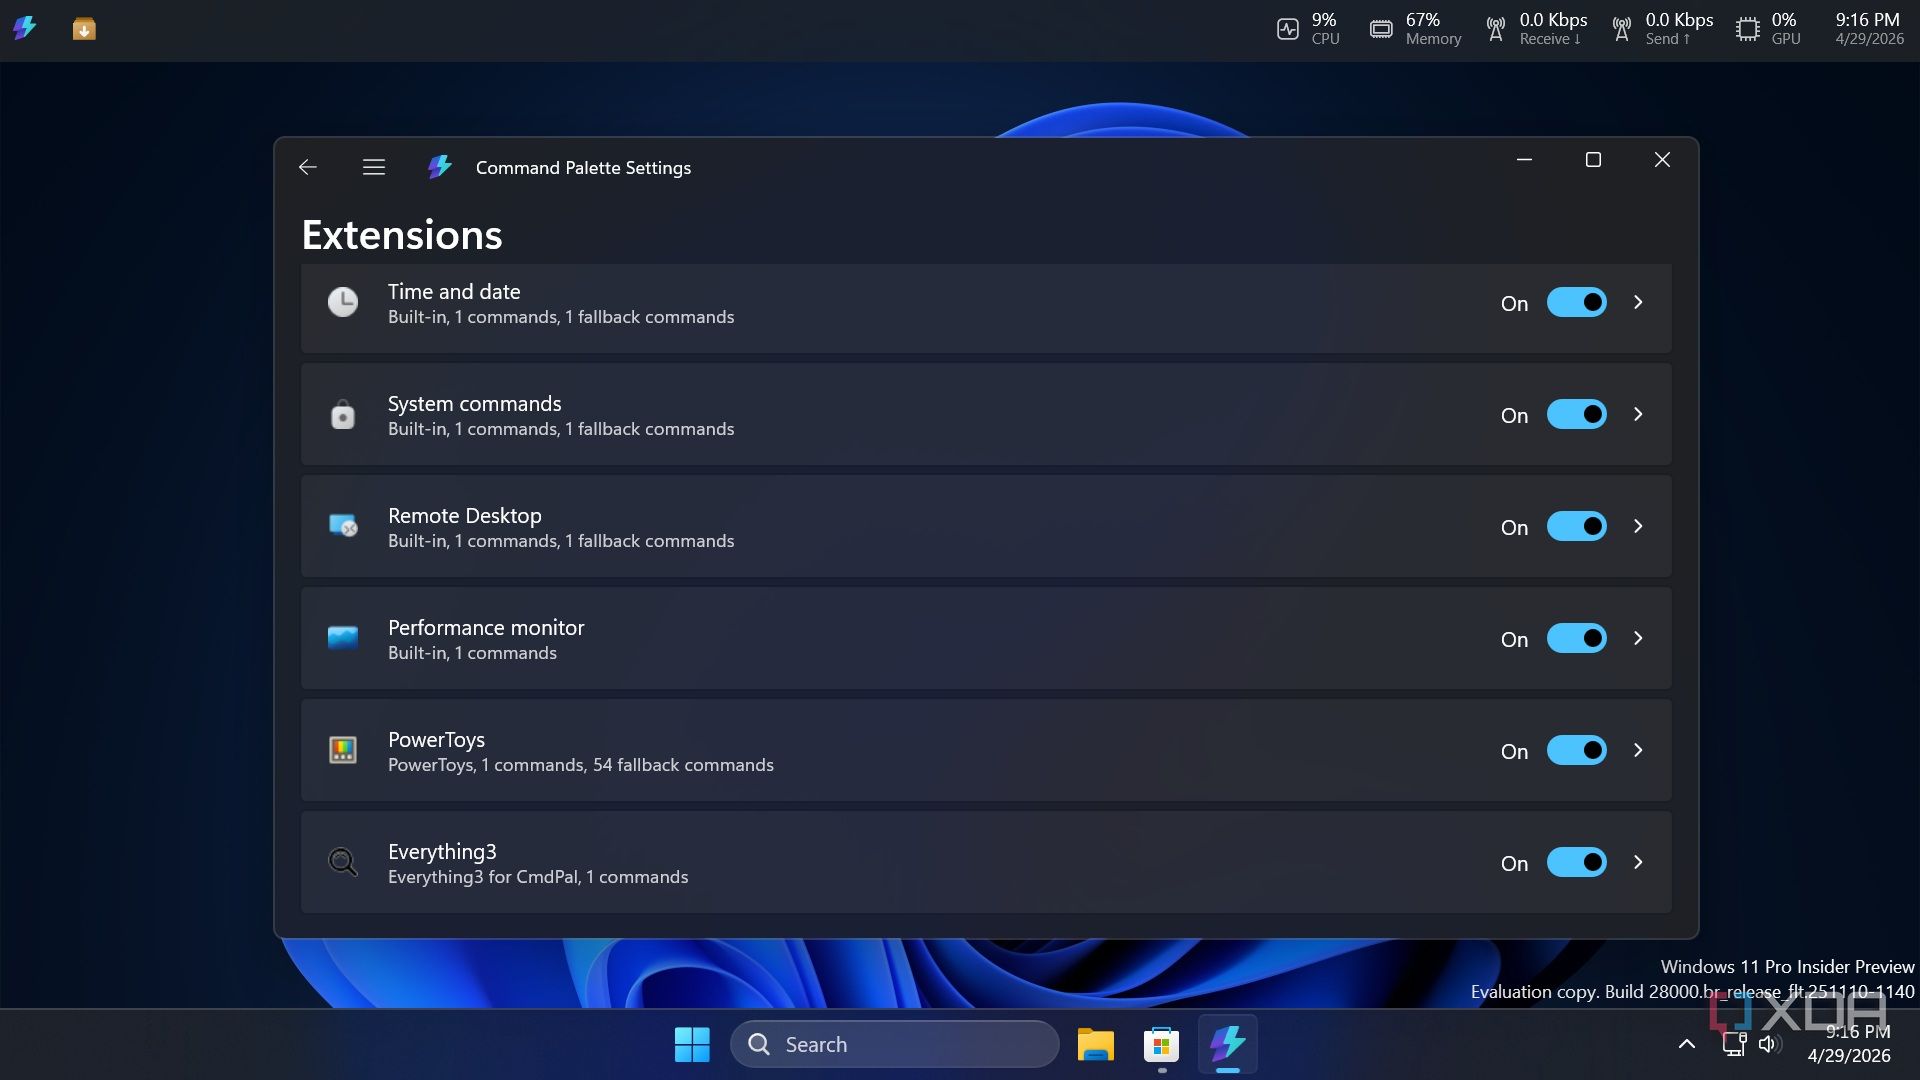Expand Time and date settings chevron

[x=1638, y=302]
